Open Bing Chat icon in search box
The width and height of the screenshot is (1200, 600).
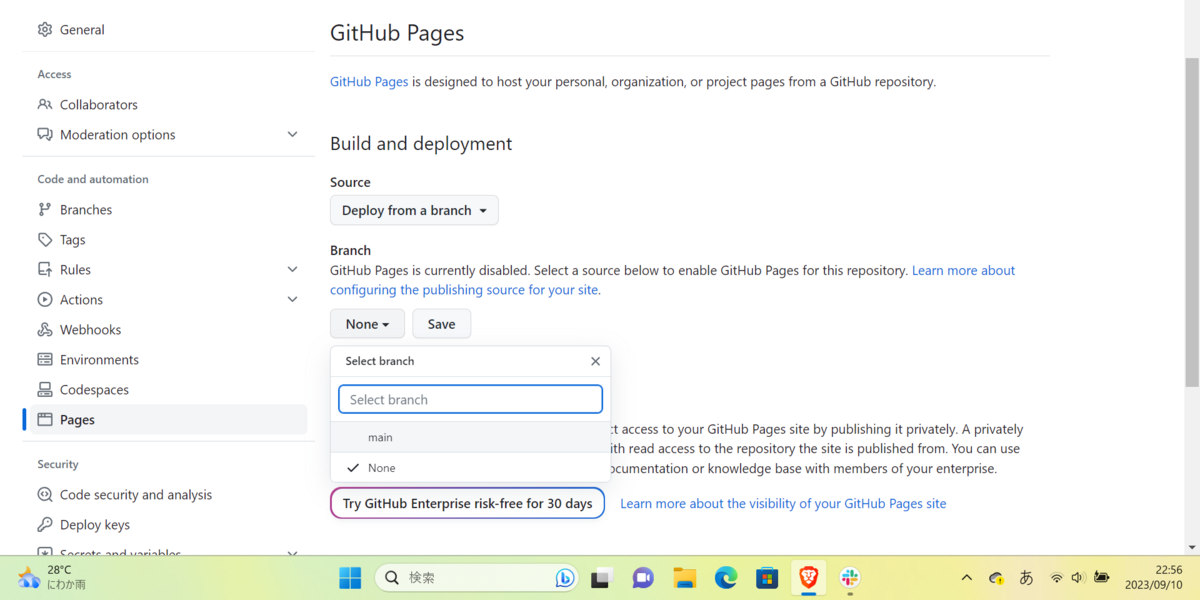pyautogui.click(x=564, y=578)
